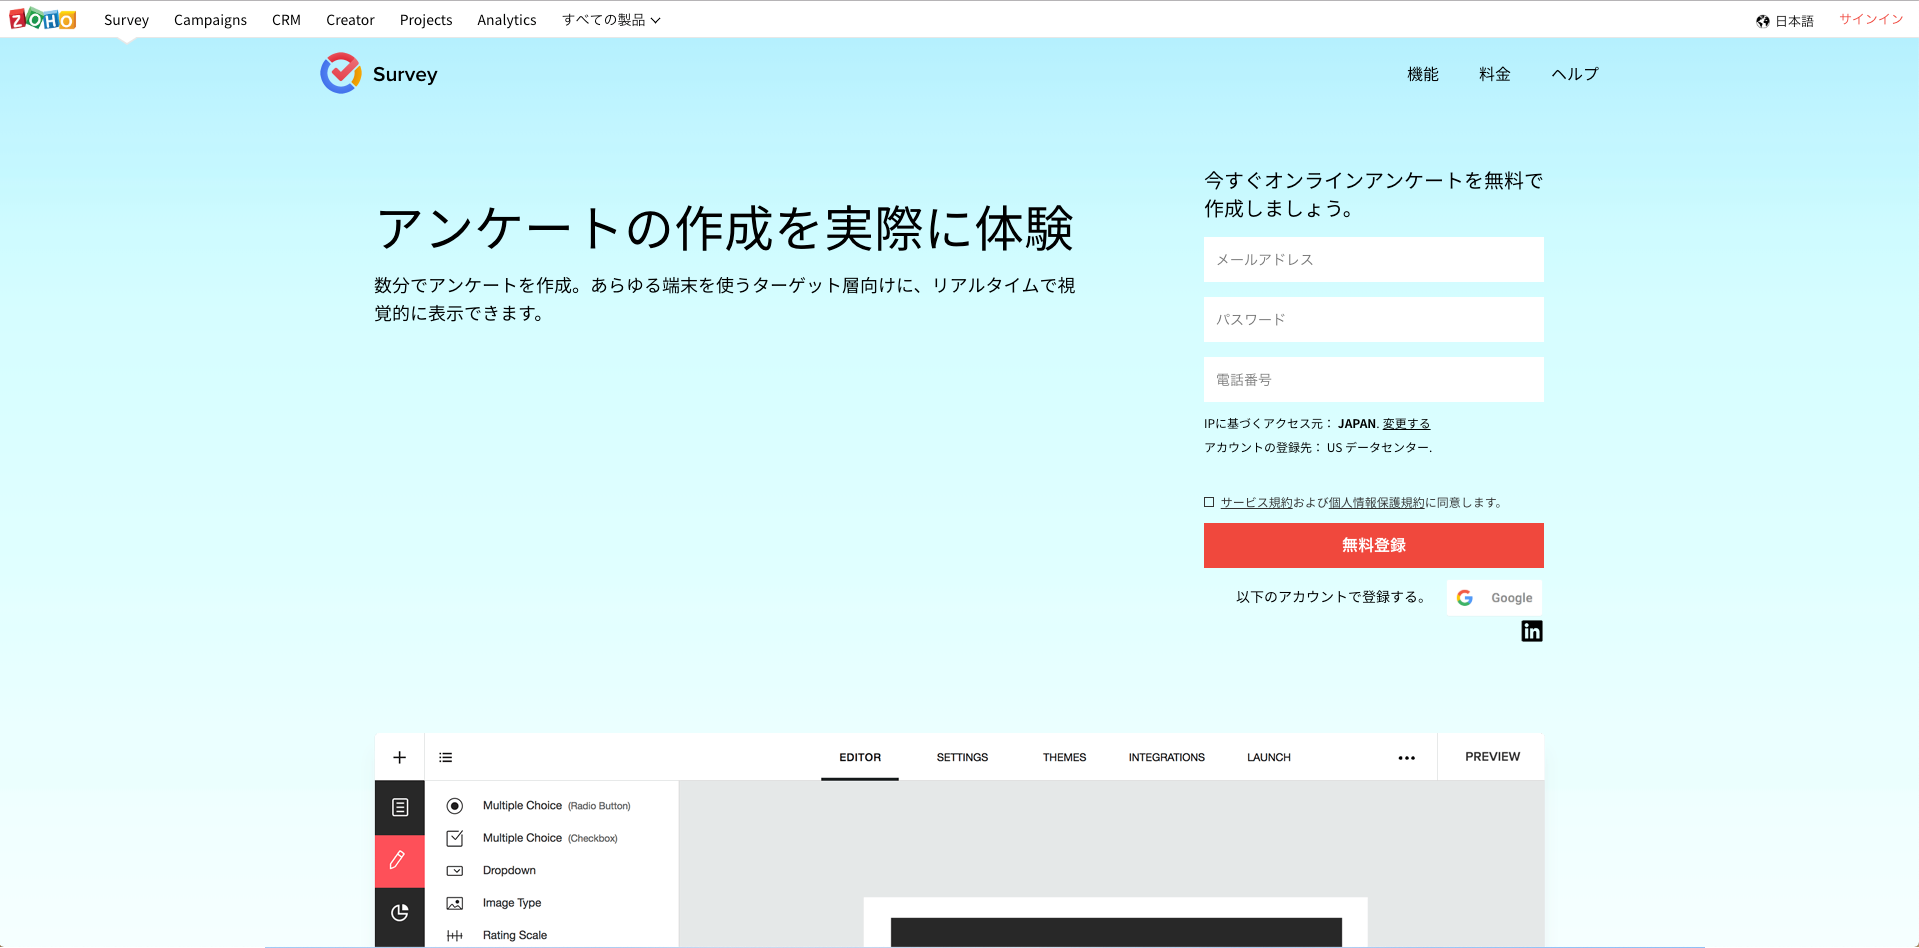Select the pencil (editor) tool in the dark sidebar
Viewport: 1919px width, 948px height.
click(x=399, y=860)
